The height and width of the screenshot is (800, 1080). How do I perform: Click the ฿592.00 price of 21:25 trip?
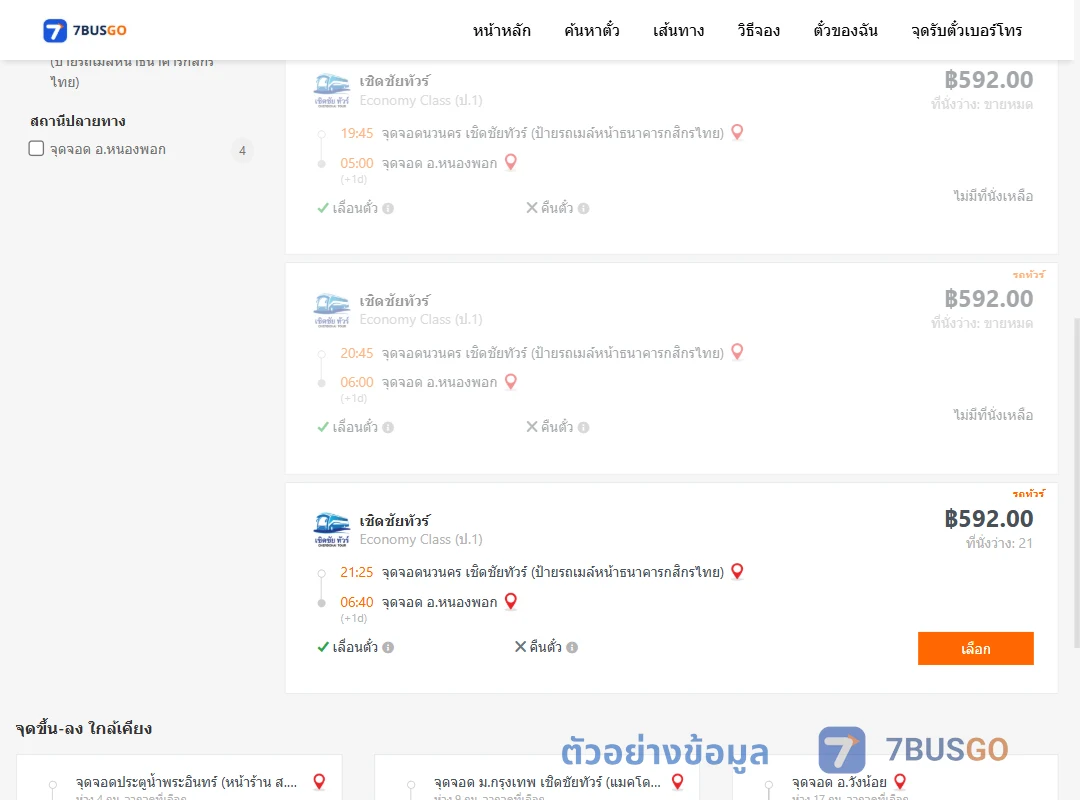point(988,518)
